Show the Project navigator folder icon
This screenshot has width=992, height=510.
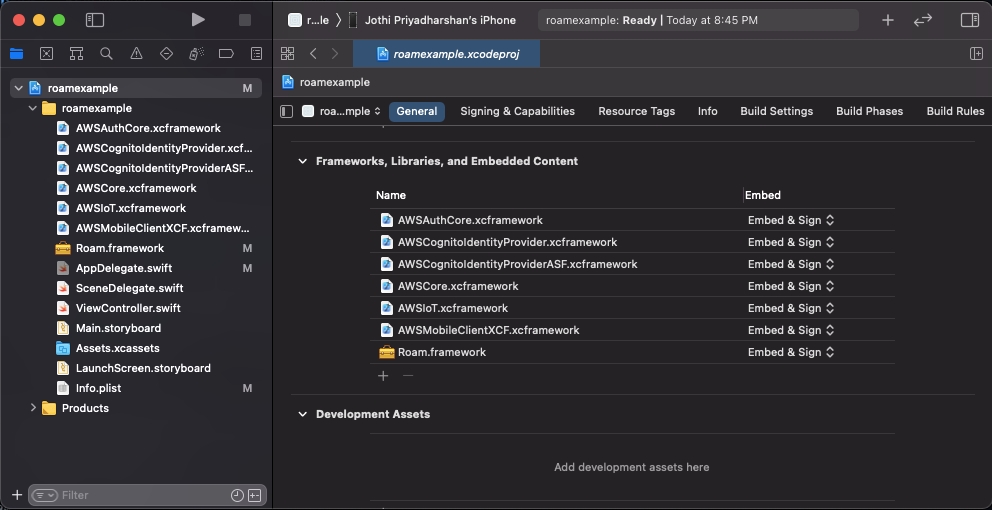(16, 54)
